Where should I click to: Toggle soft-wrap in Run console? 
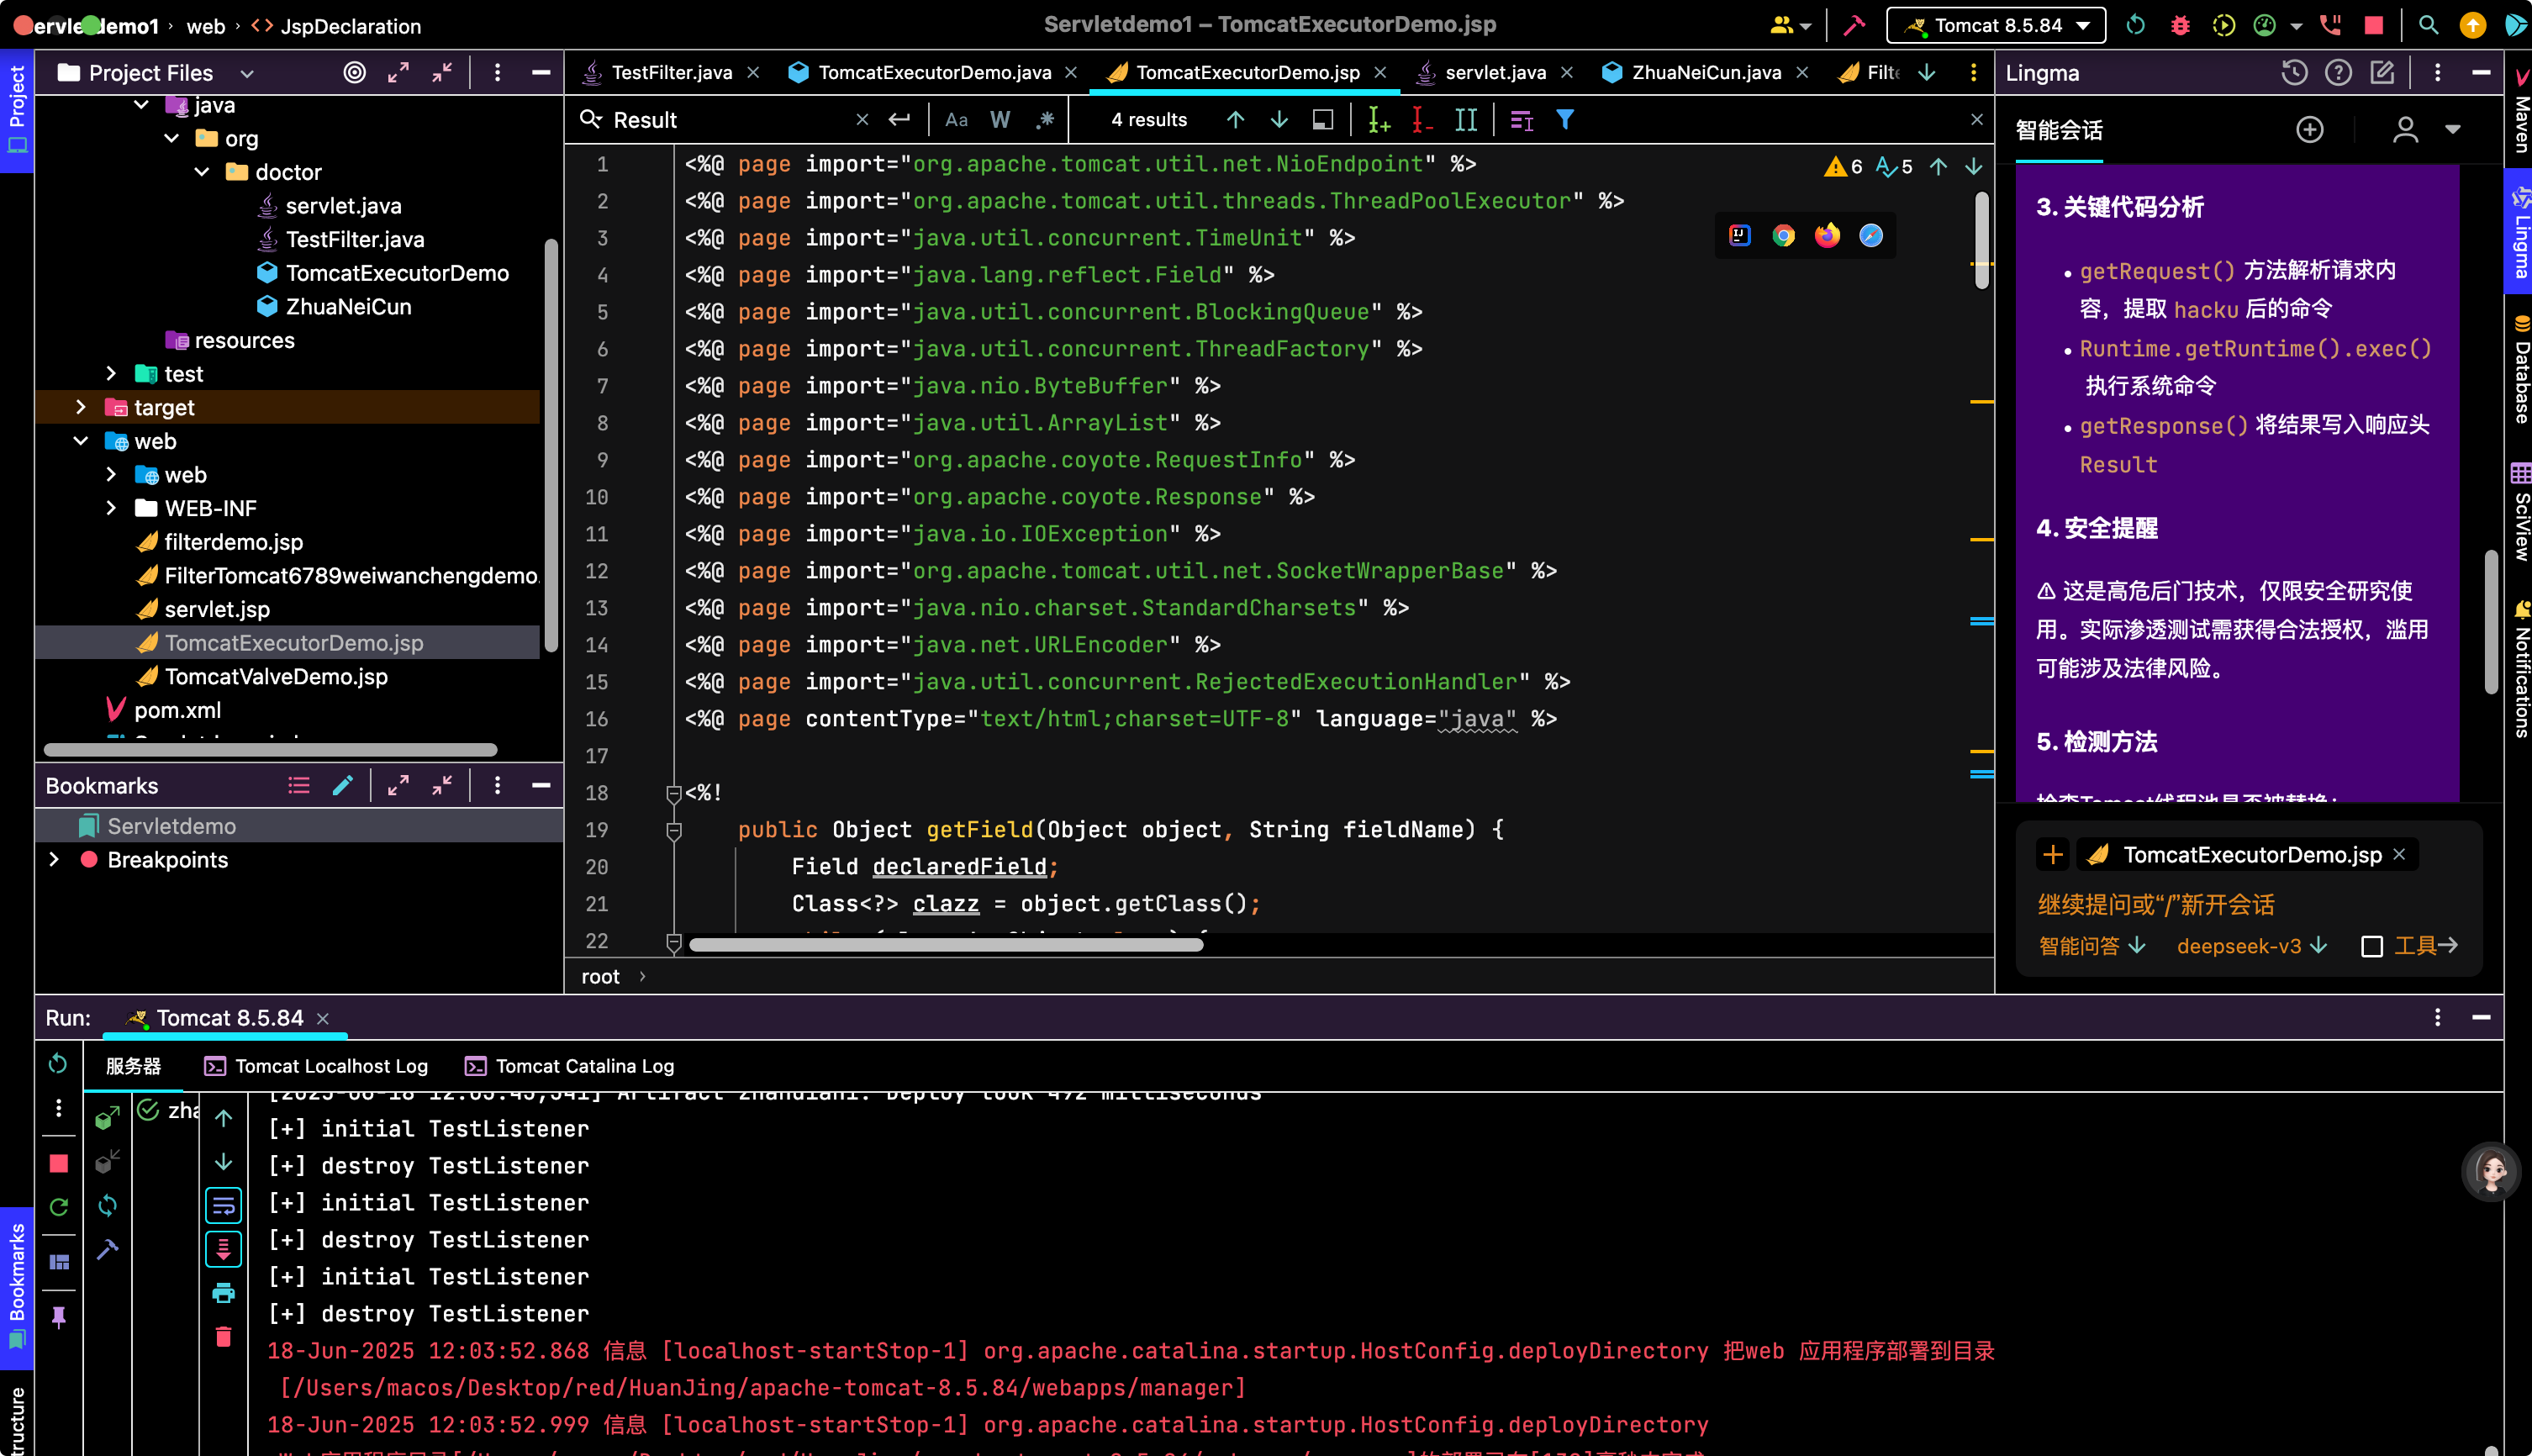223,1206
